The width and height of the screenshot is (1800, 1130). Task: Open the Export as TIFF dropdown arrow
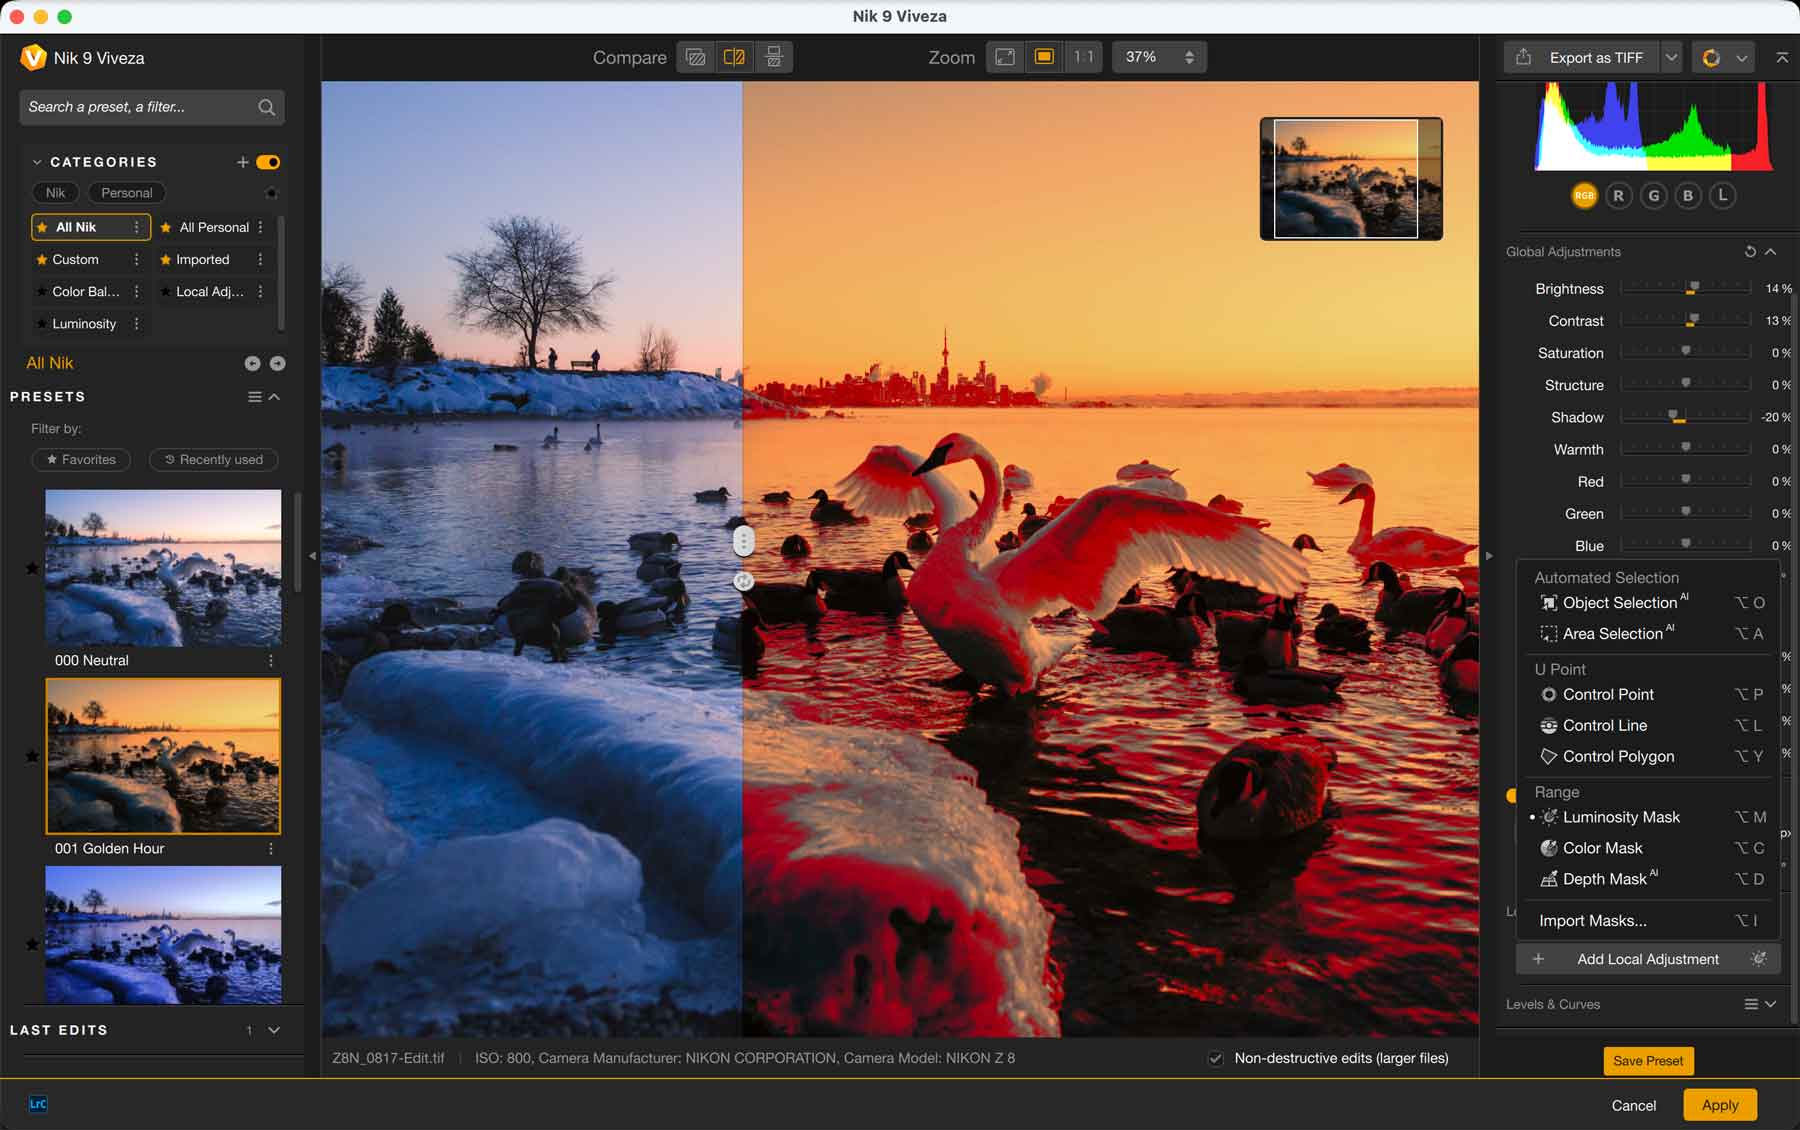(1671, 57)
